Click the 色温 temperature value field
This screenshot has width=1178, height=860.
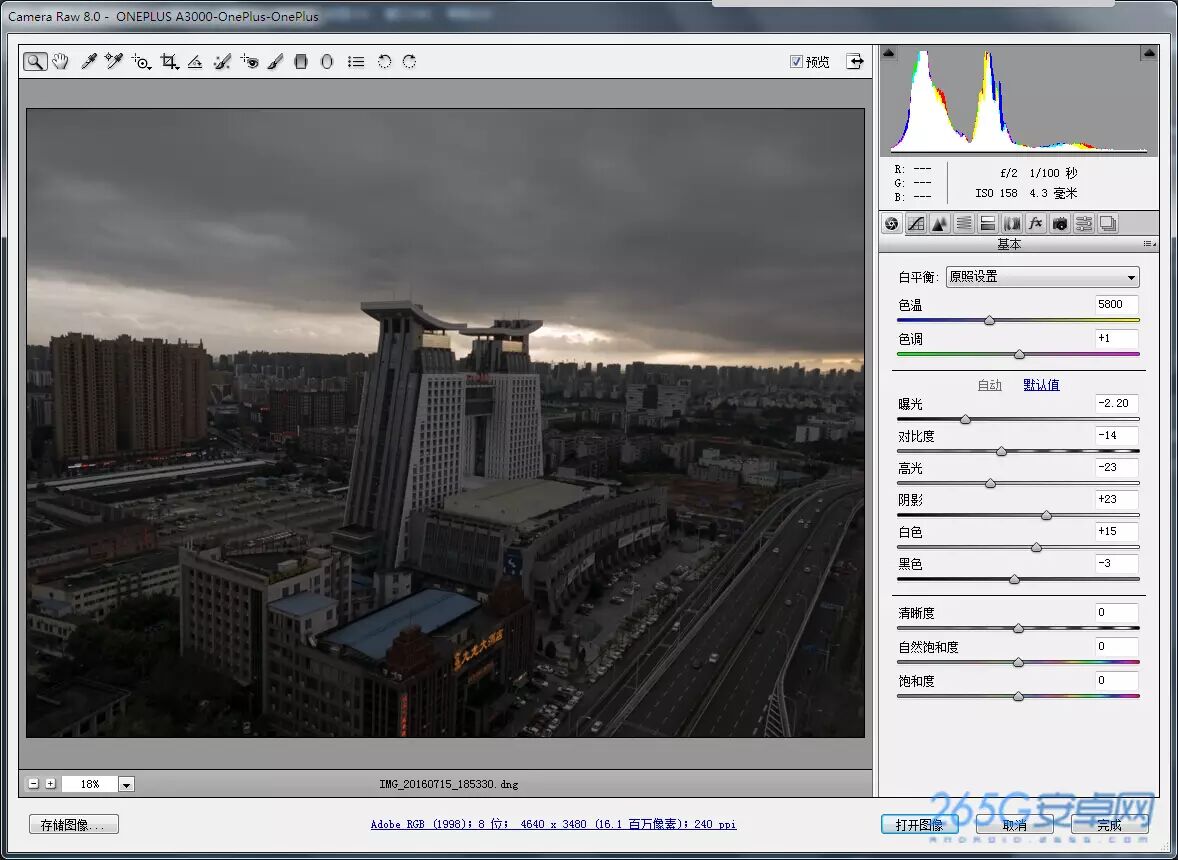pos(1116,304)
